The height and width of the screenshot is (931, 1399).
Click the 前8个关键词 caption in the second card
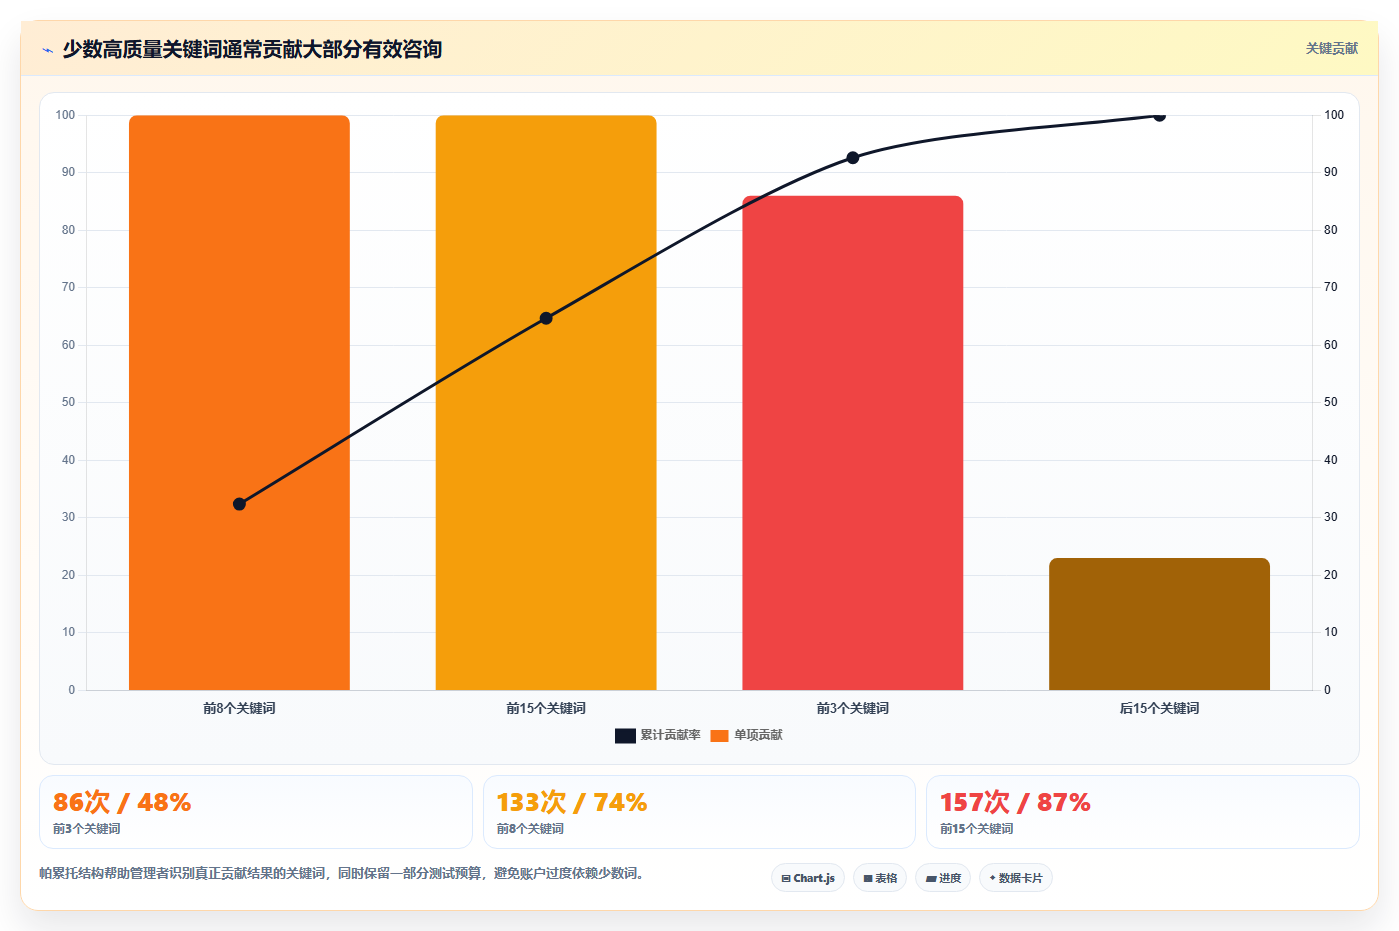tap(530, 829)
